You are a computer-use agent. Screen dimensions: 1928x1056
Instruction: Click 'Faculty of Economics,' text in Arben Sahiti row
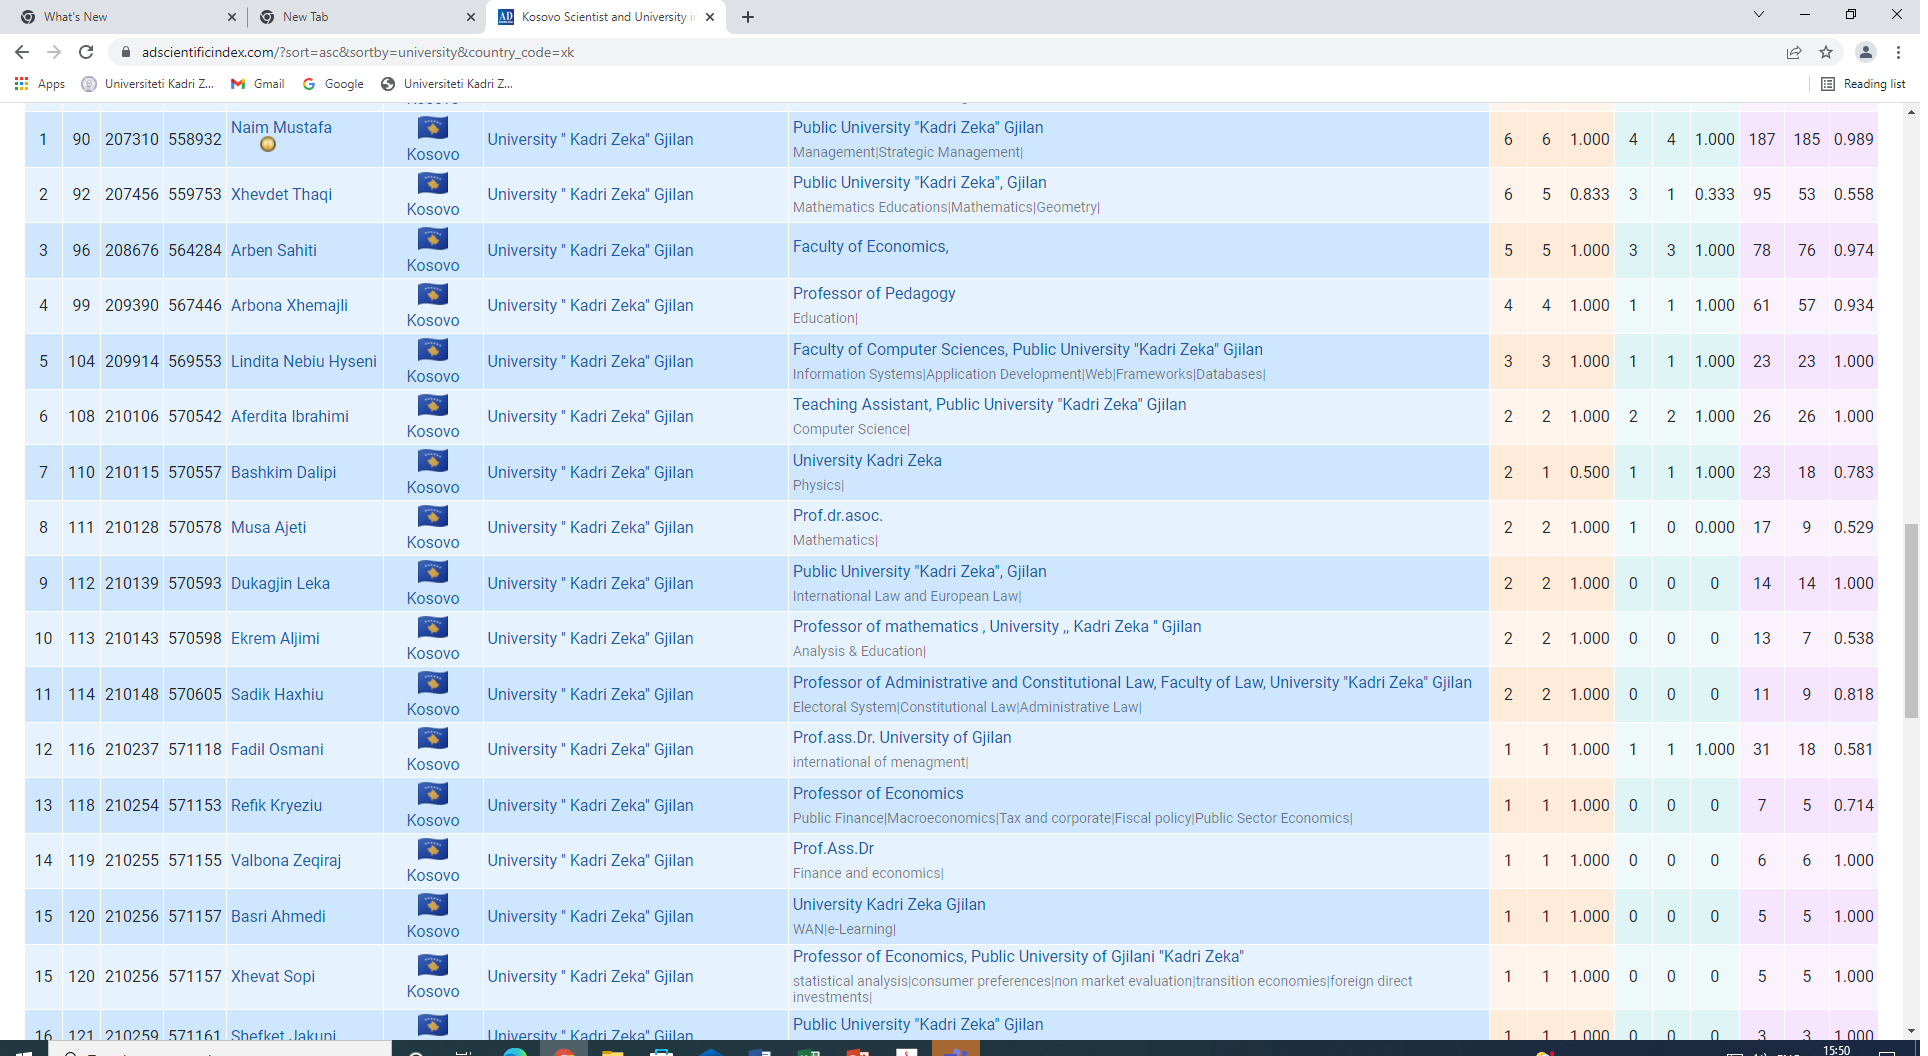coord(871,247)
